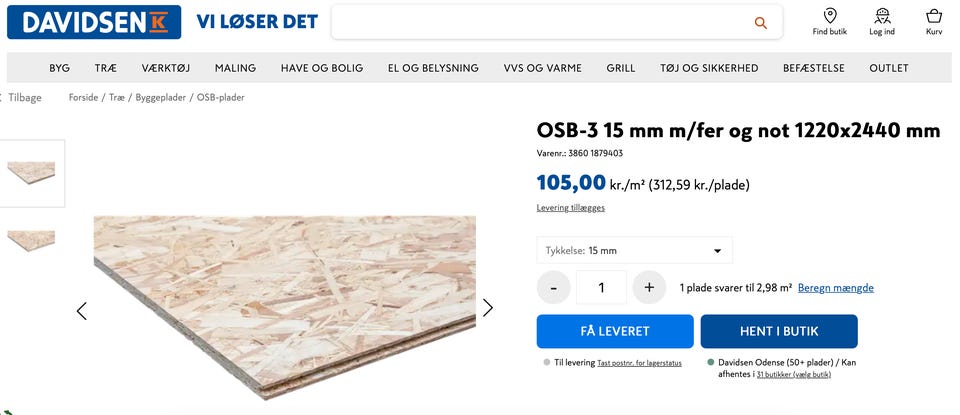Image resolution: width=960 pixels, height=415 pixels.
Task: Open the Kurv shopping basket
Action: (934, 22)
